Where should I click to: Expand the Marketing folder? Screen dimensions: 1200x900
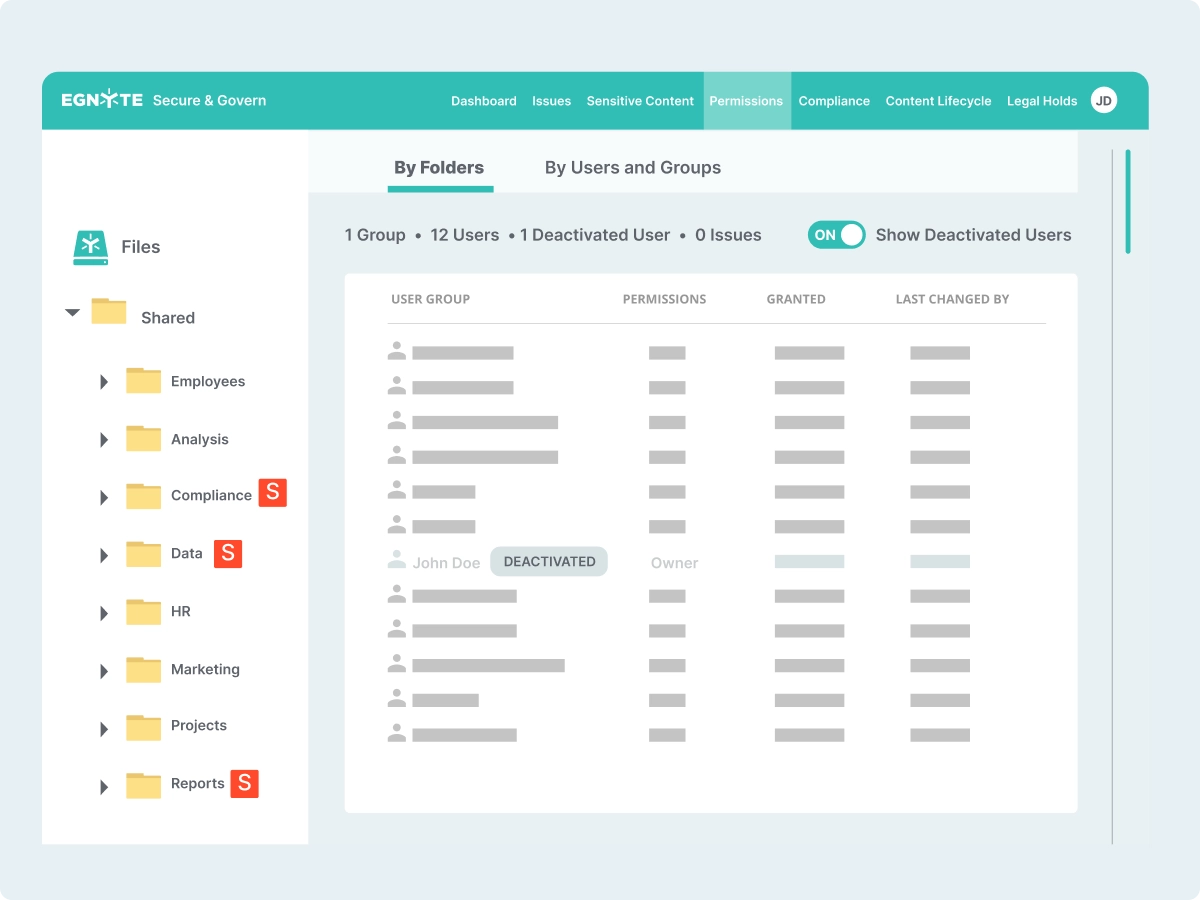[104, 670]
